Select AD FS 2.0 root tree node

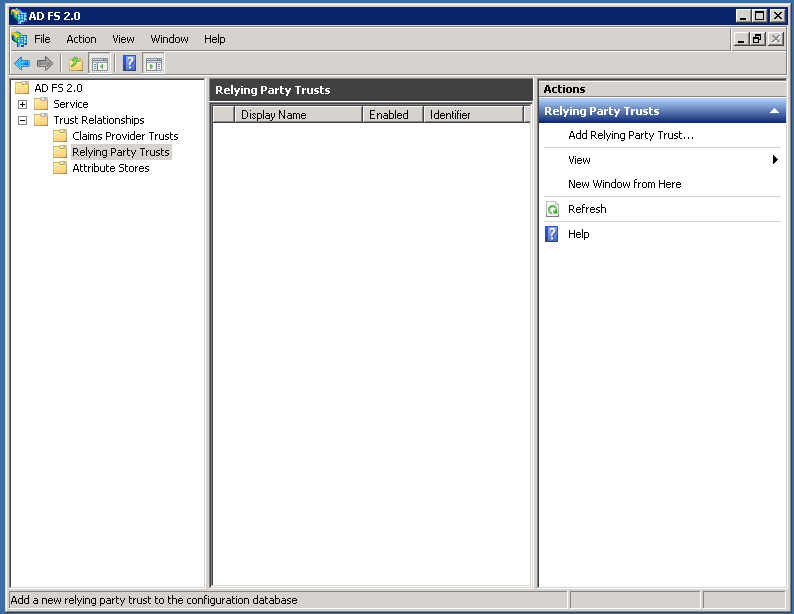point(58,88)
